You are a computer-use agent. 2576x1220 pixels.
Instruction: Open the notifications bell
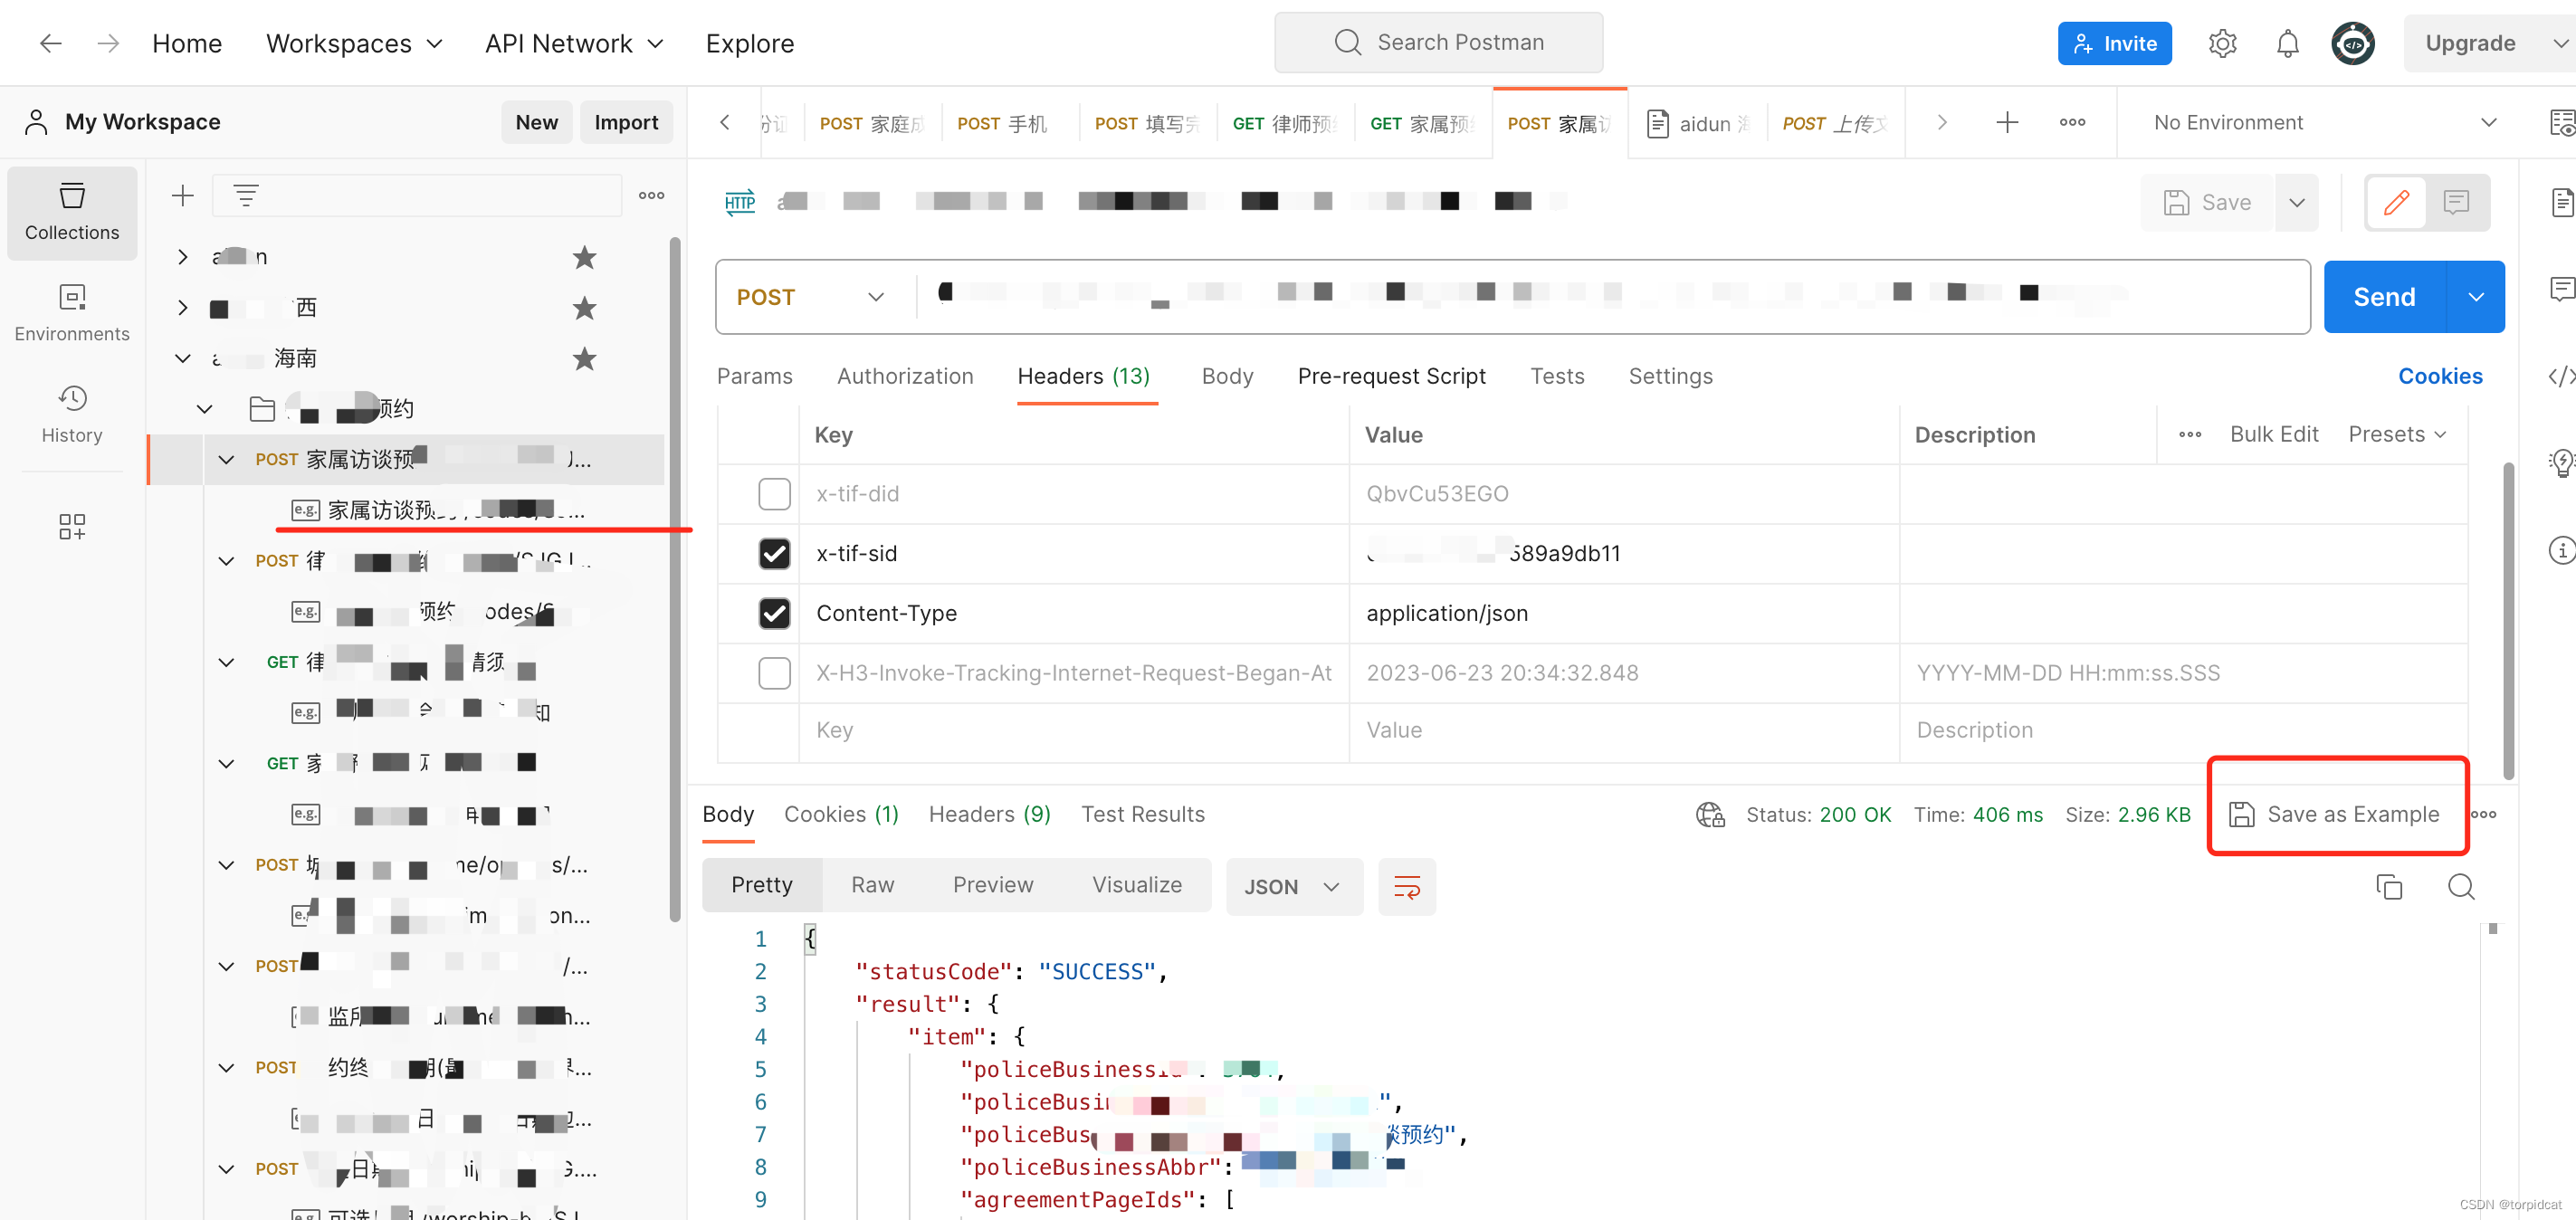(2286, 43)
